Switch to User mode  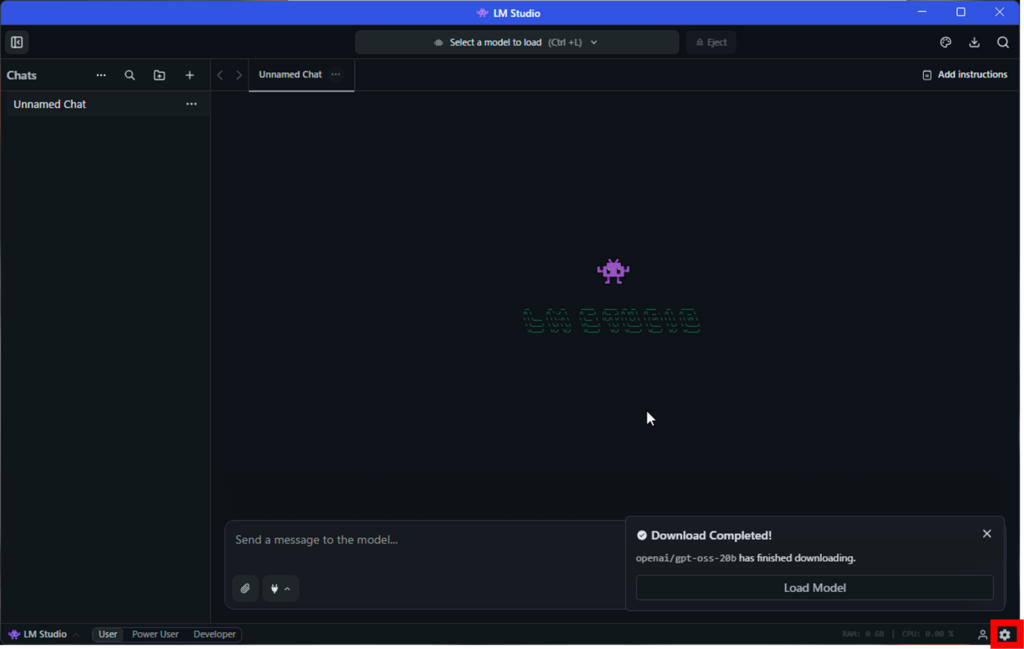click(108, 634)
